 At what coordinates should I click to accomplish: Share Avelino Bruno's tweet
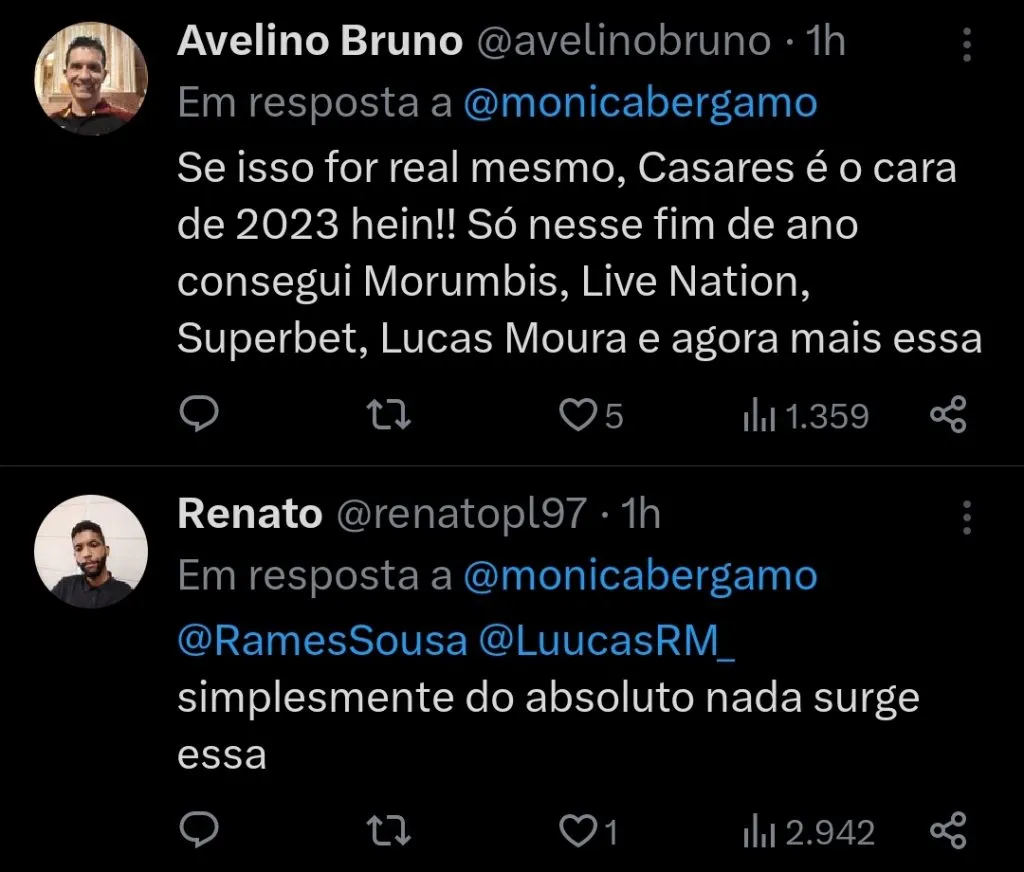pos(948,415)
